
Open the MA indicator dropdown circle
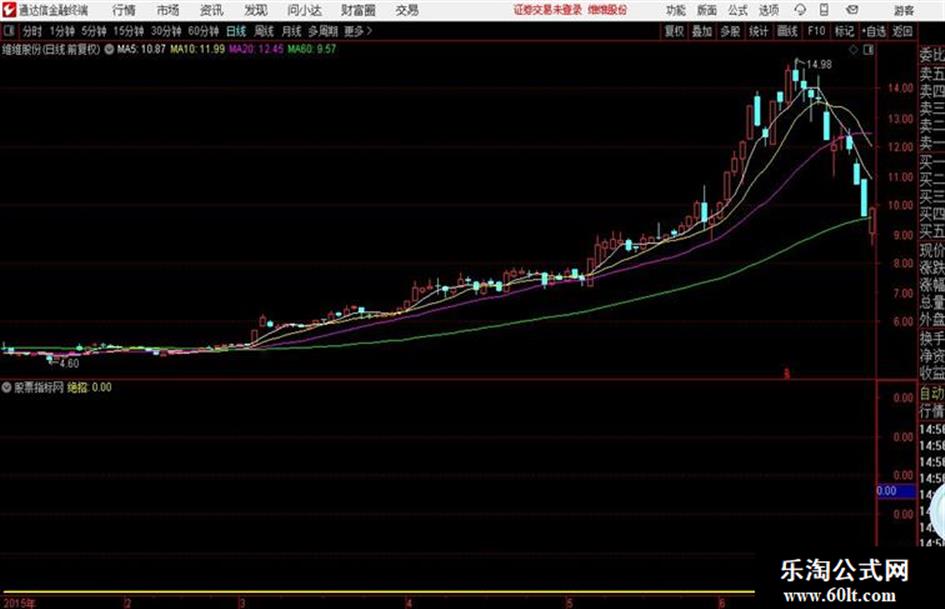[x=109, y=49]
